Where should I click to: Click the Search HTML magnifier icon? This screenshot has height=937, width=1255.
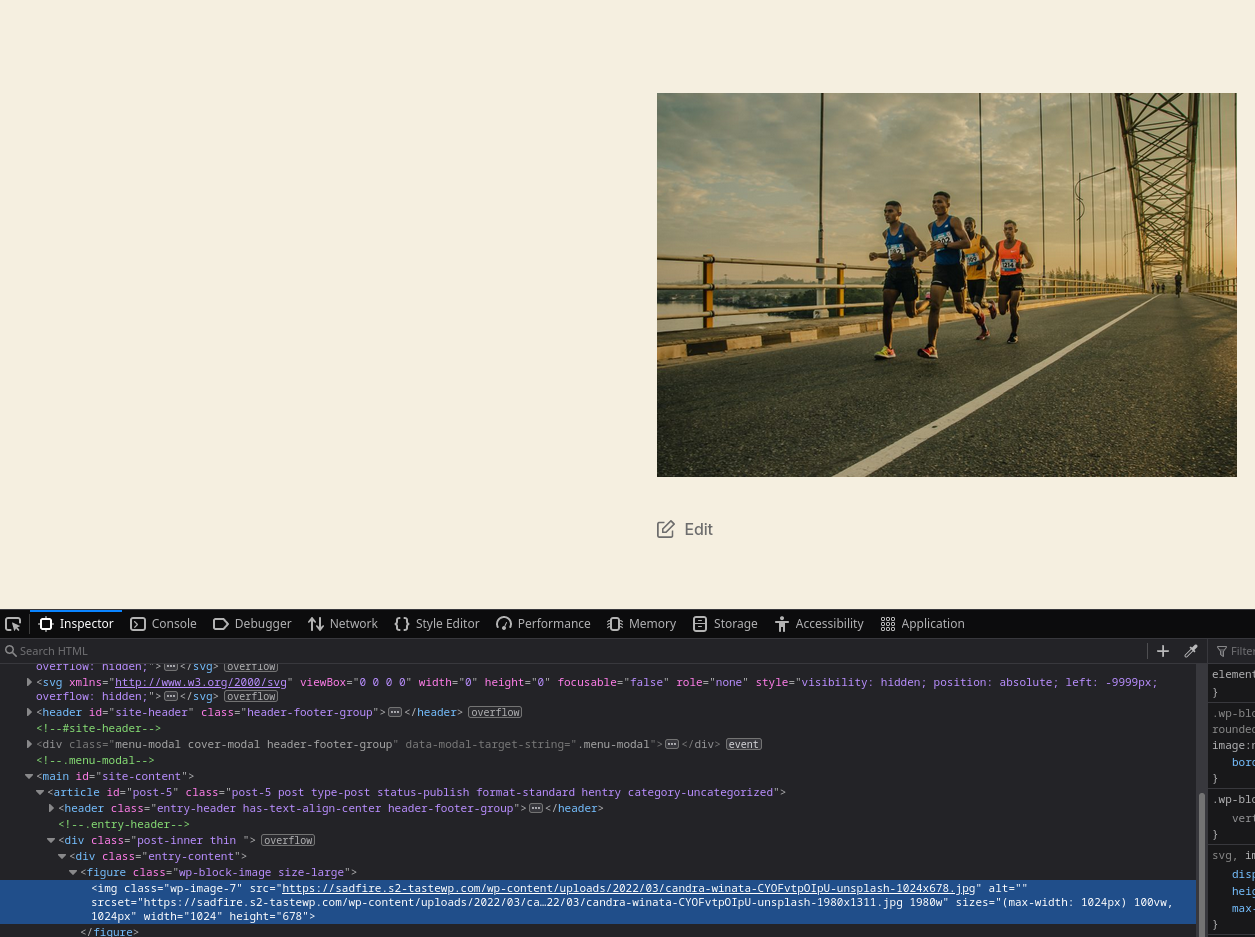(10, 651)
